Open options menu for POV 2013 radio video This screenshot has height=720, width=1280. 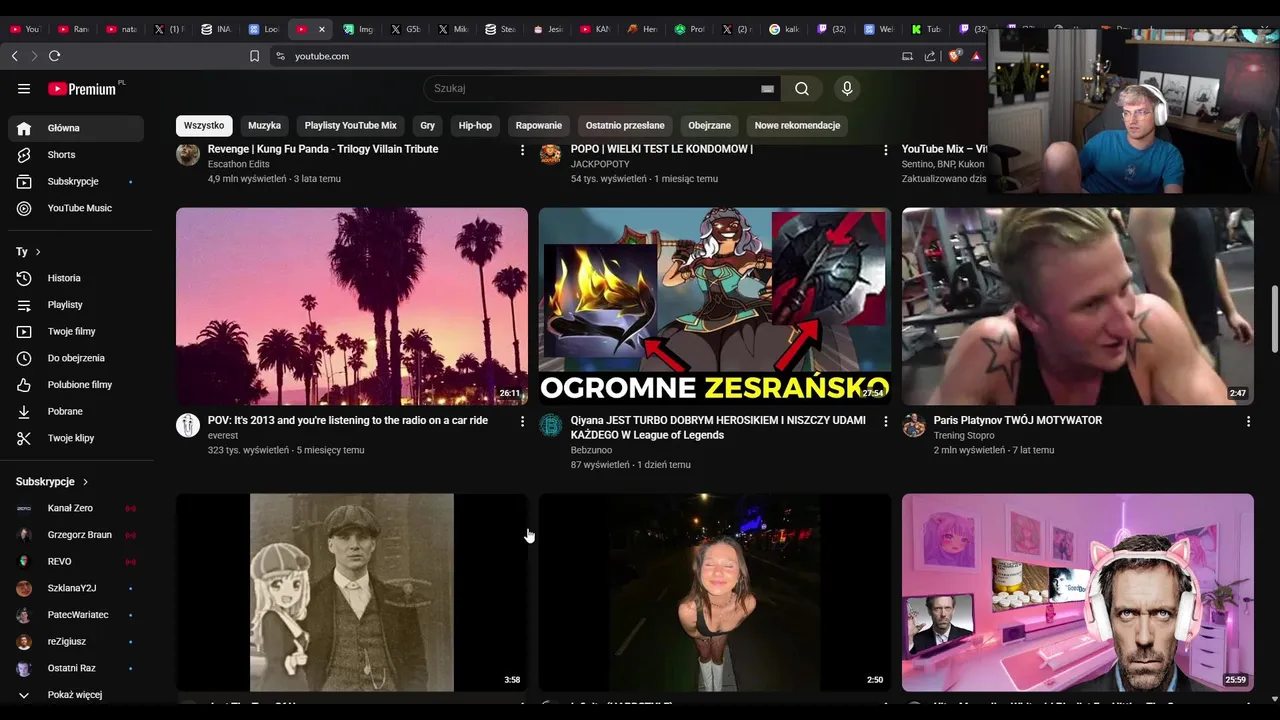tap(522, 422)
